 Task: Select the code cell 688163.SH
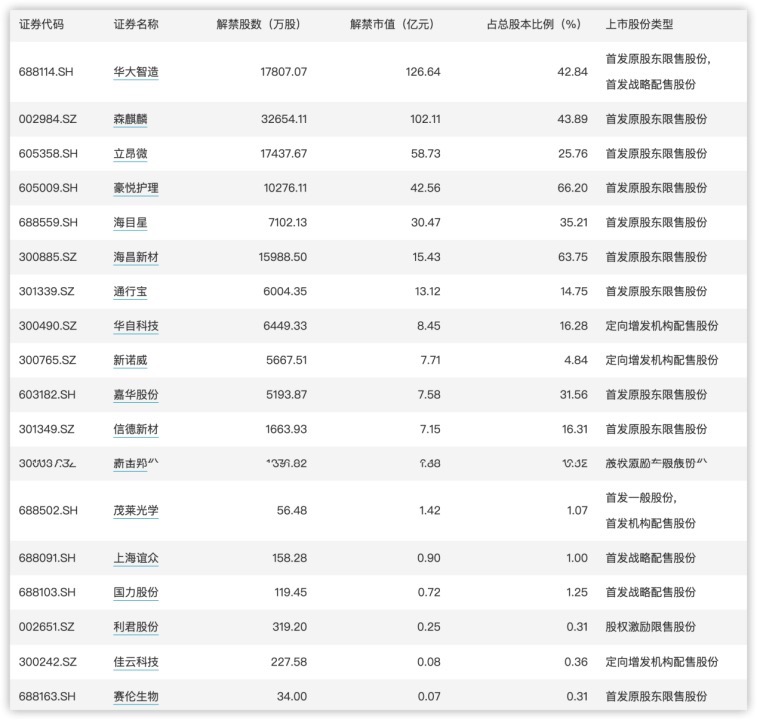47,696
